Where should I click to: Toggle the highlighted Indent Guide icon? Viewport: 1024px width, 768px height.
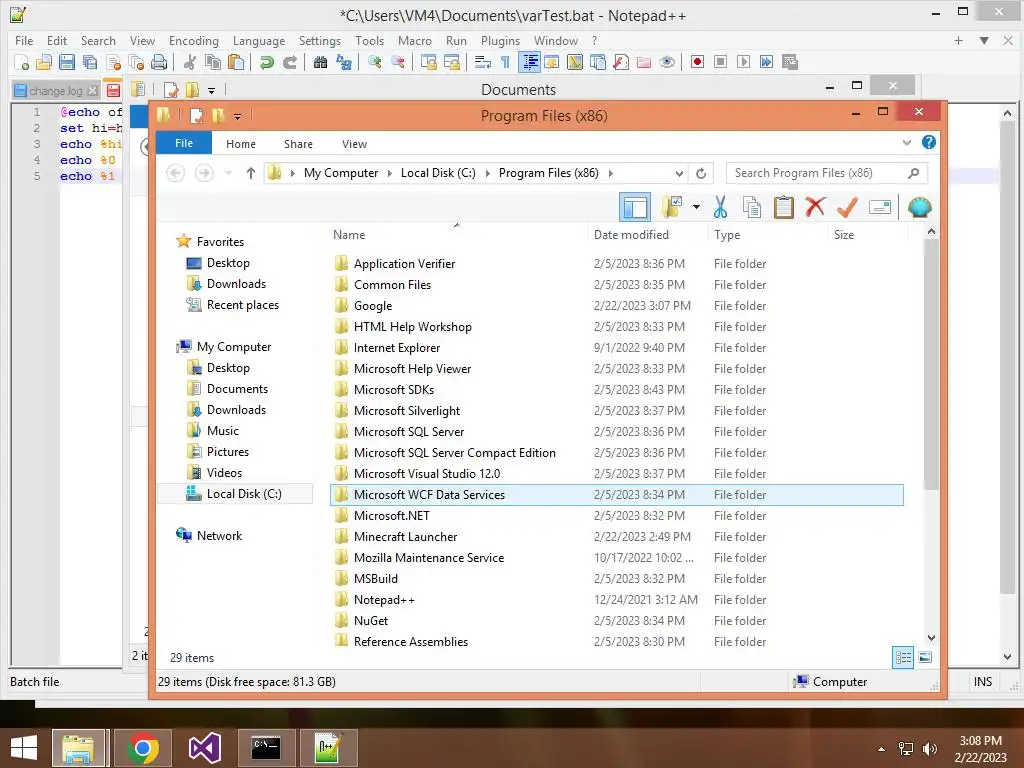click(x=530, y=62)
